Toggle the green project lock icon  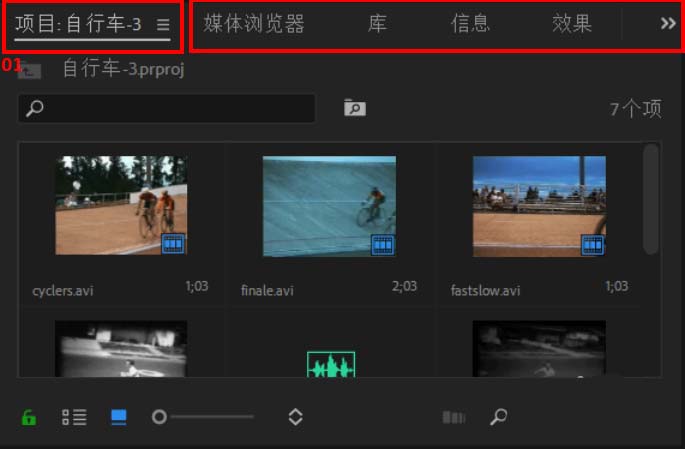click(29, 418)
